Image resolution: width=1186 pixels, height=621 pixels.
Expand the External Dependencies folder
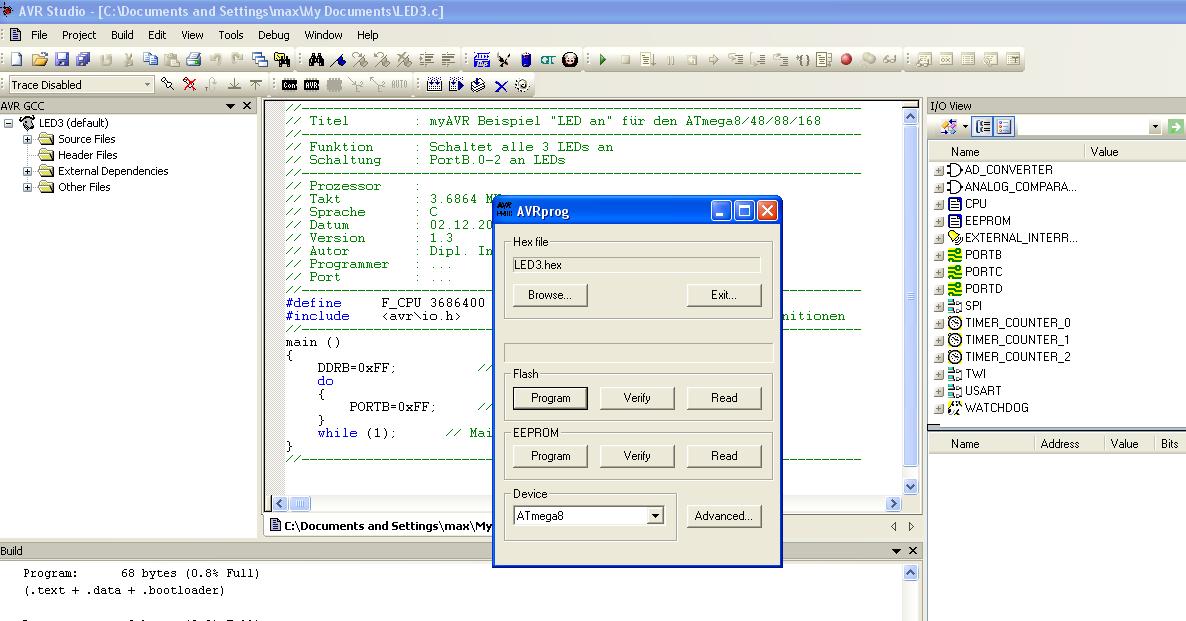point(27,171)
